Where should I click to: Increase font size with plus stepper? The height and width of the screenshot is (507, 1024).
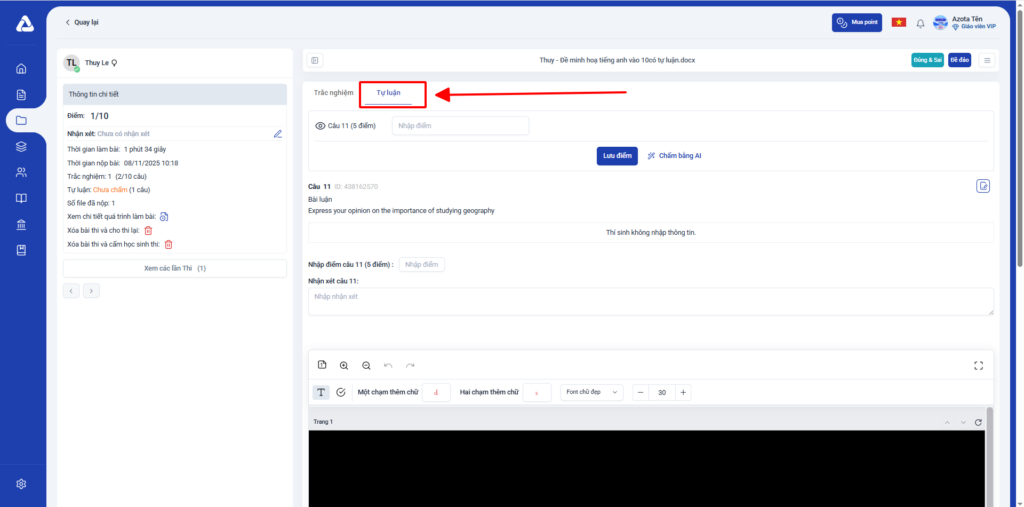pyautogui.click(x=683, y=393)
